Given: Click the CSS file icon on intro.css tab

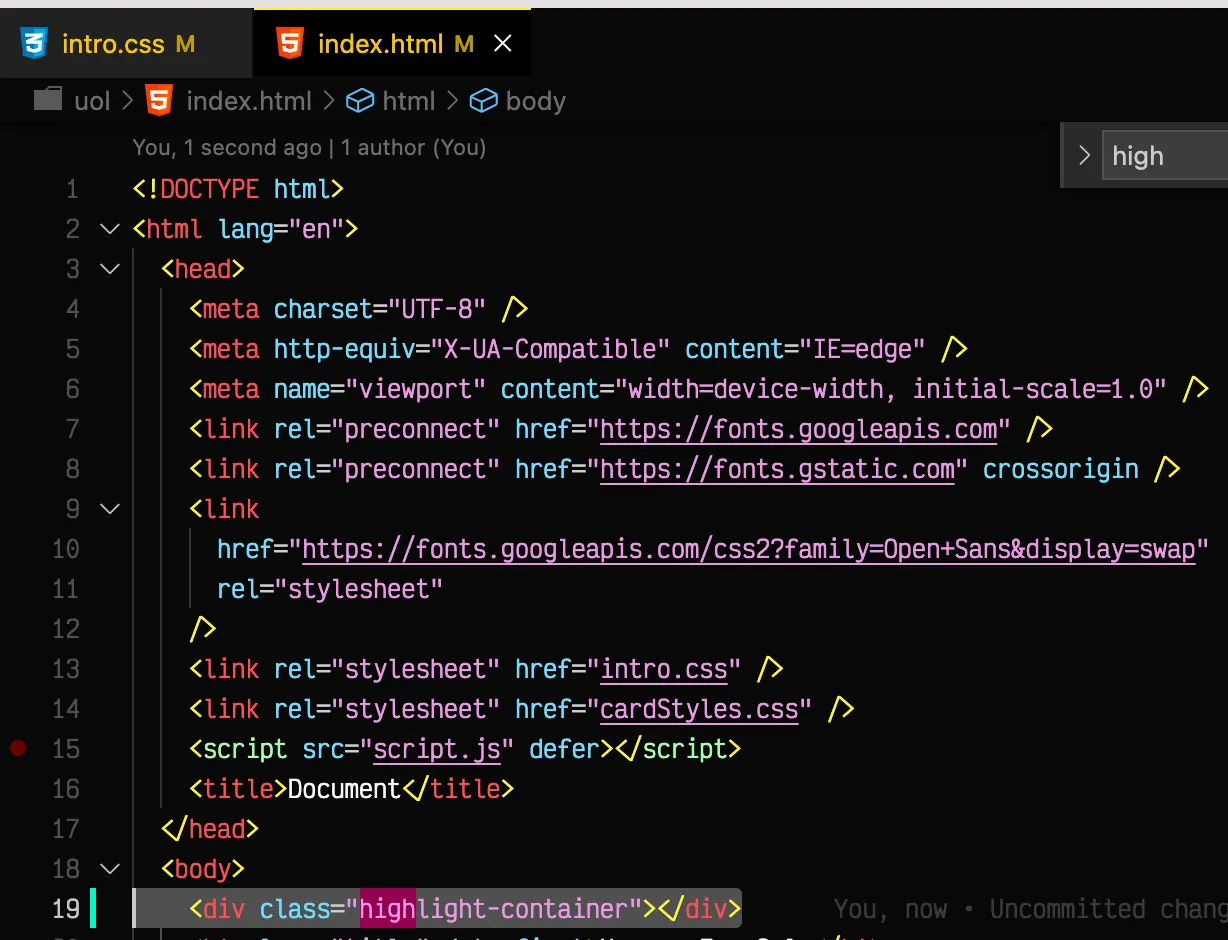Looking at the screenshot, I should 34,44.
